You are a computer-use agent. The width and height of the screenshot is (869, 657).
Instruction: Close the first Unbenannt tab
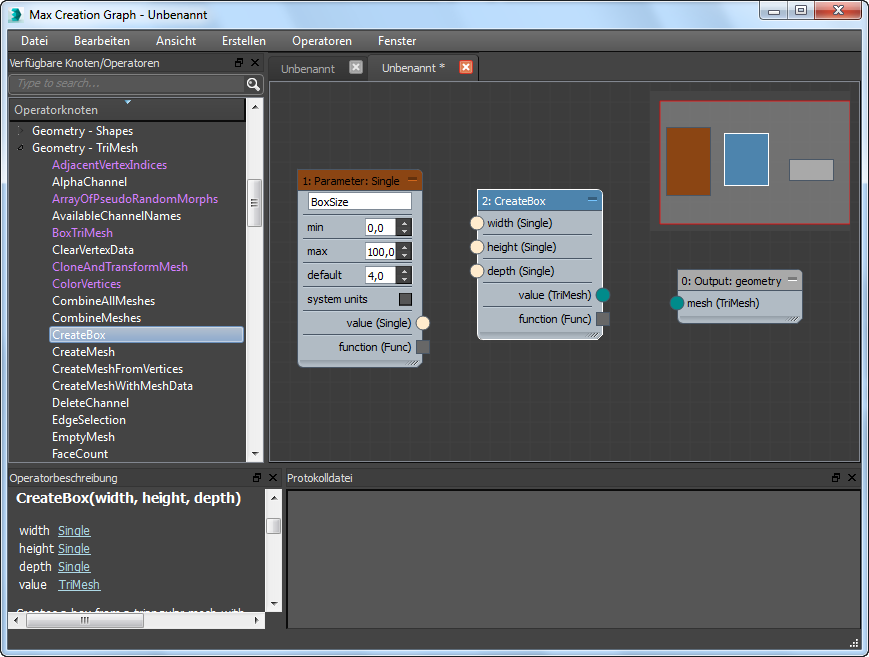coord(356,67)
